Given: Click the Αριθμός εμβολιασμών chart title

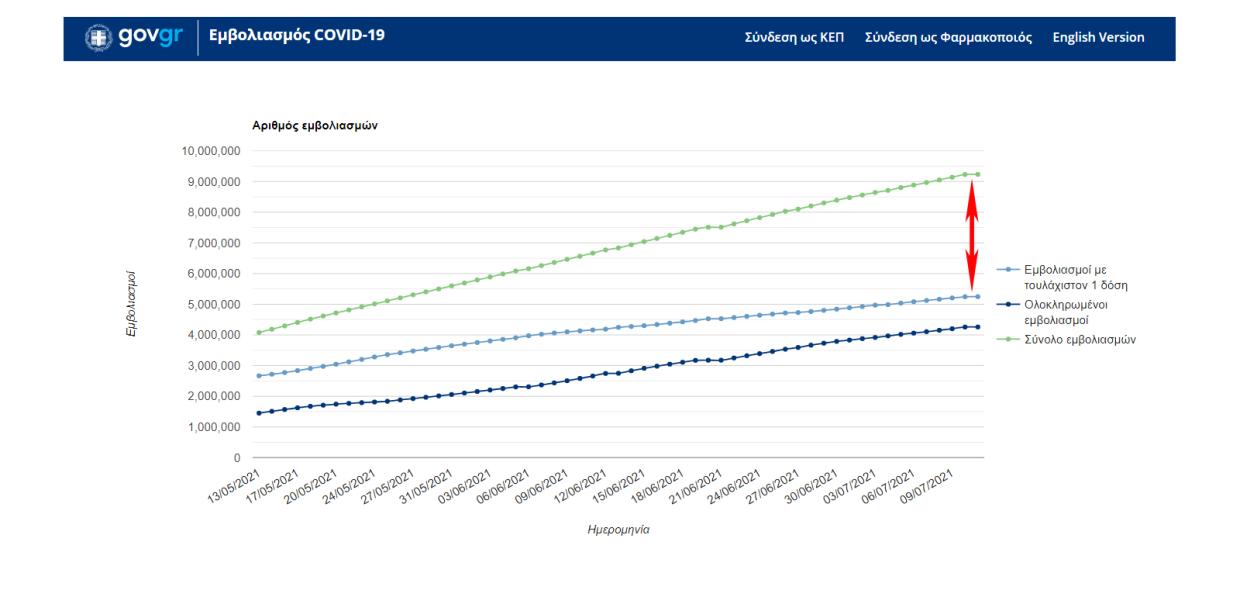Looking at the screenshot, I should coord(314,126).
